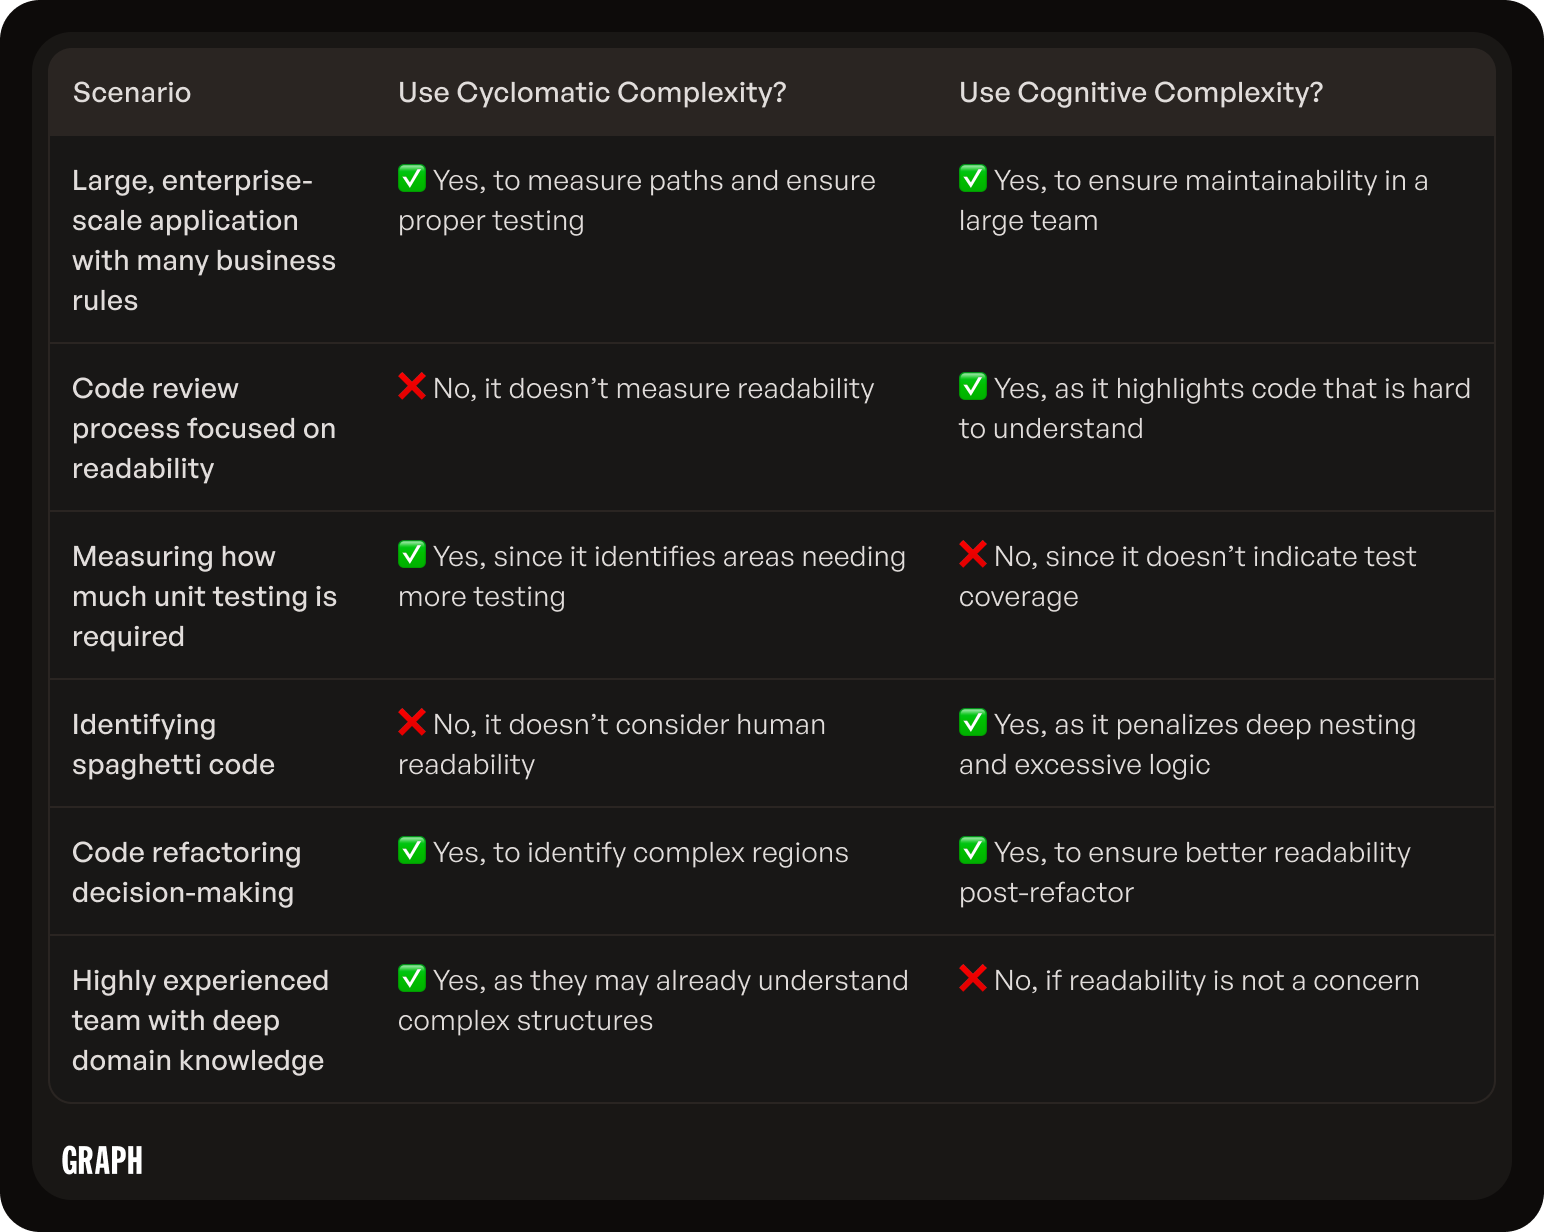Image resolution: width=1544 pixels, height=1232 pixels.
Task: Click red X beside 'No, it doesn't consider human'
Action: click(412, 722)
